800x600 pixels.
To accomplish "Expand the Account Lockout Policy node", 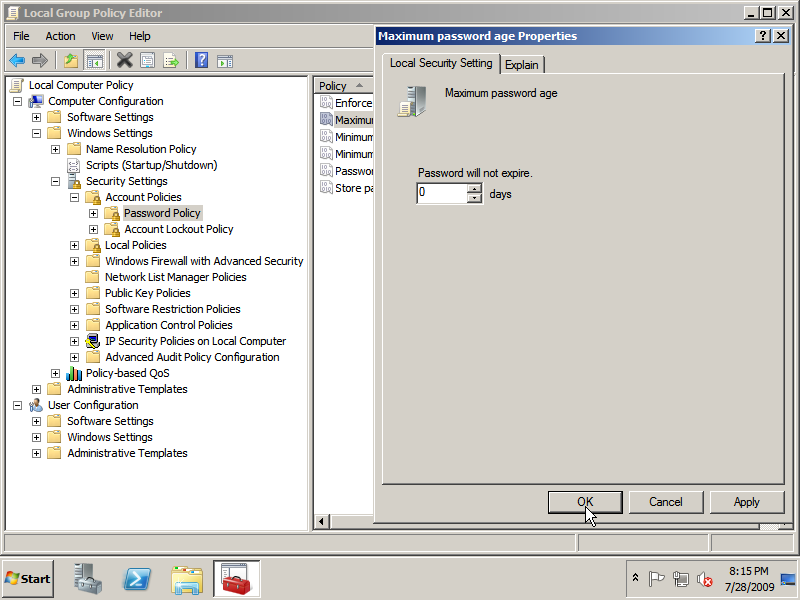I will (93, 230).
